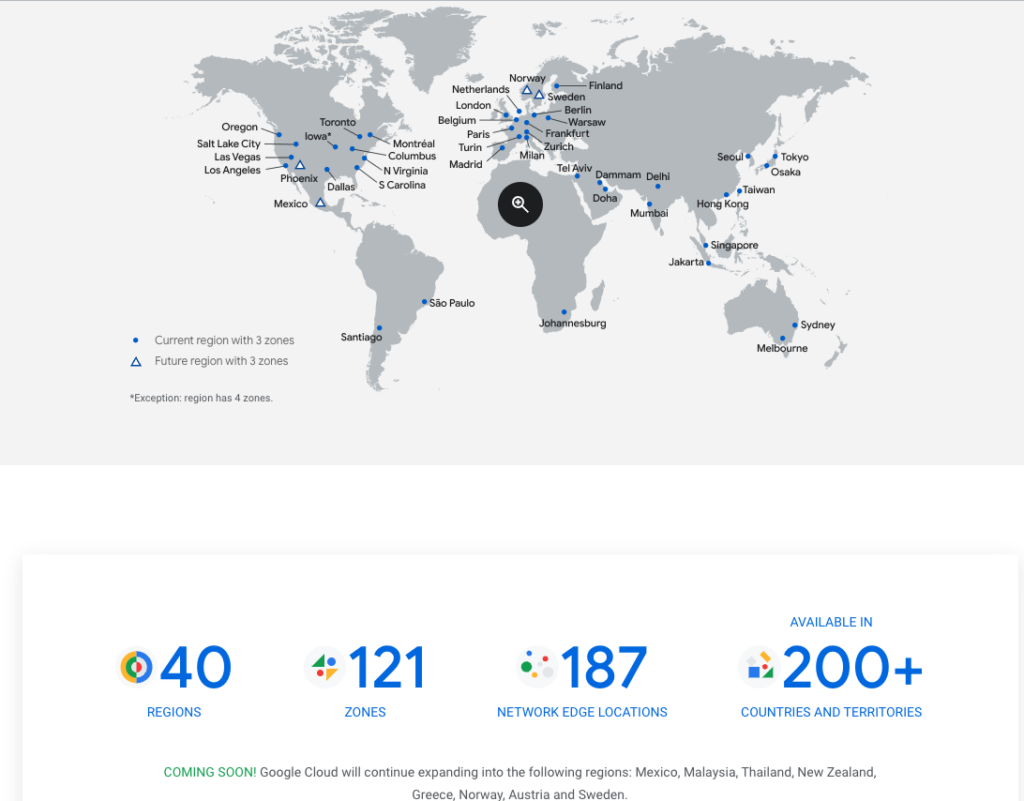Click the NETWORK EDGE LOCATIONS label
Screen dimensions: 1024x801
[582, 712]
